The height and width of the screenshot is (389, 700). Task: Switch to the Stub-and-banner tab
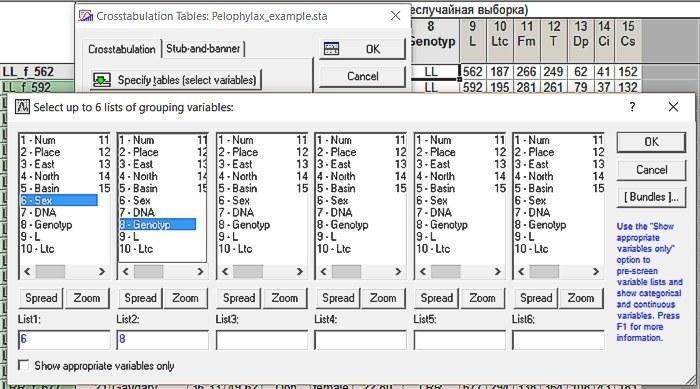click(x=203, y=49)
